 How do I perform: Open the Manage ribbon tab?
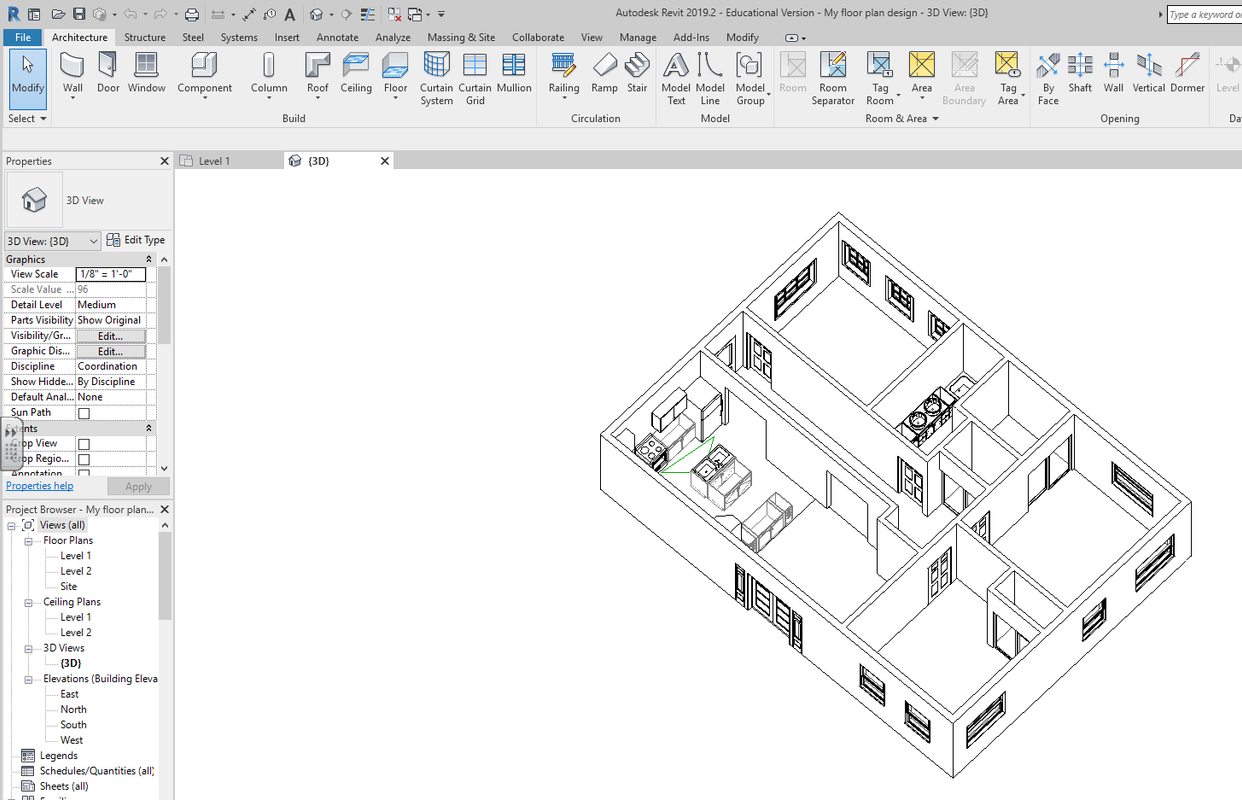[x=638, y=37]
